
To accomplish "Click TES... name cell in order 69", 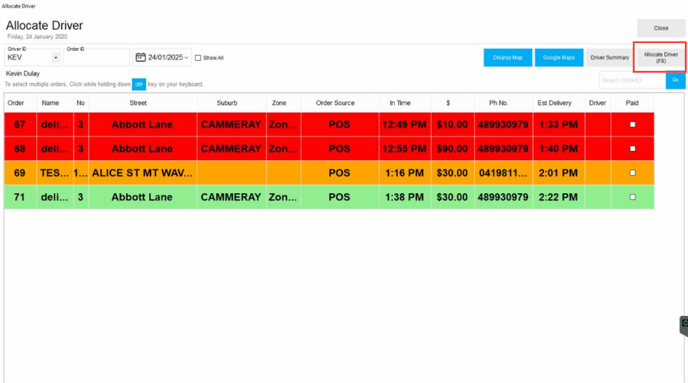I will 55,173.
